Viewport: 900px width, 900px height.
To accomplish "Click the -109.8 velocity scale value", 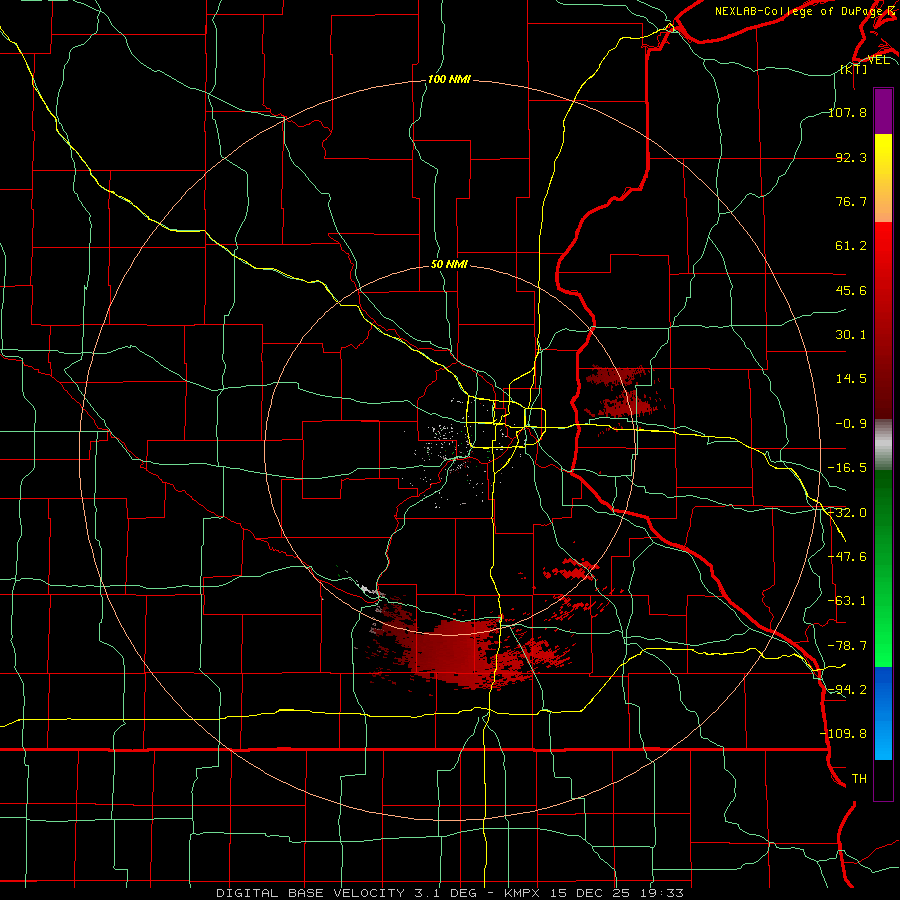I will (x=844, y=734).
